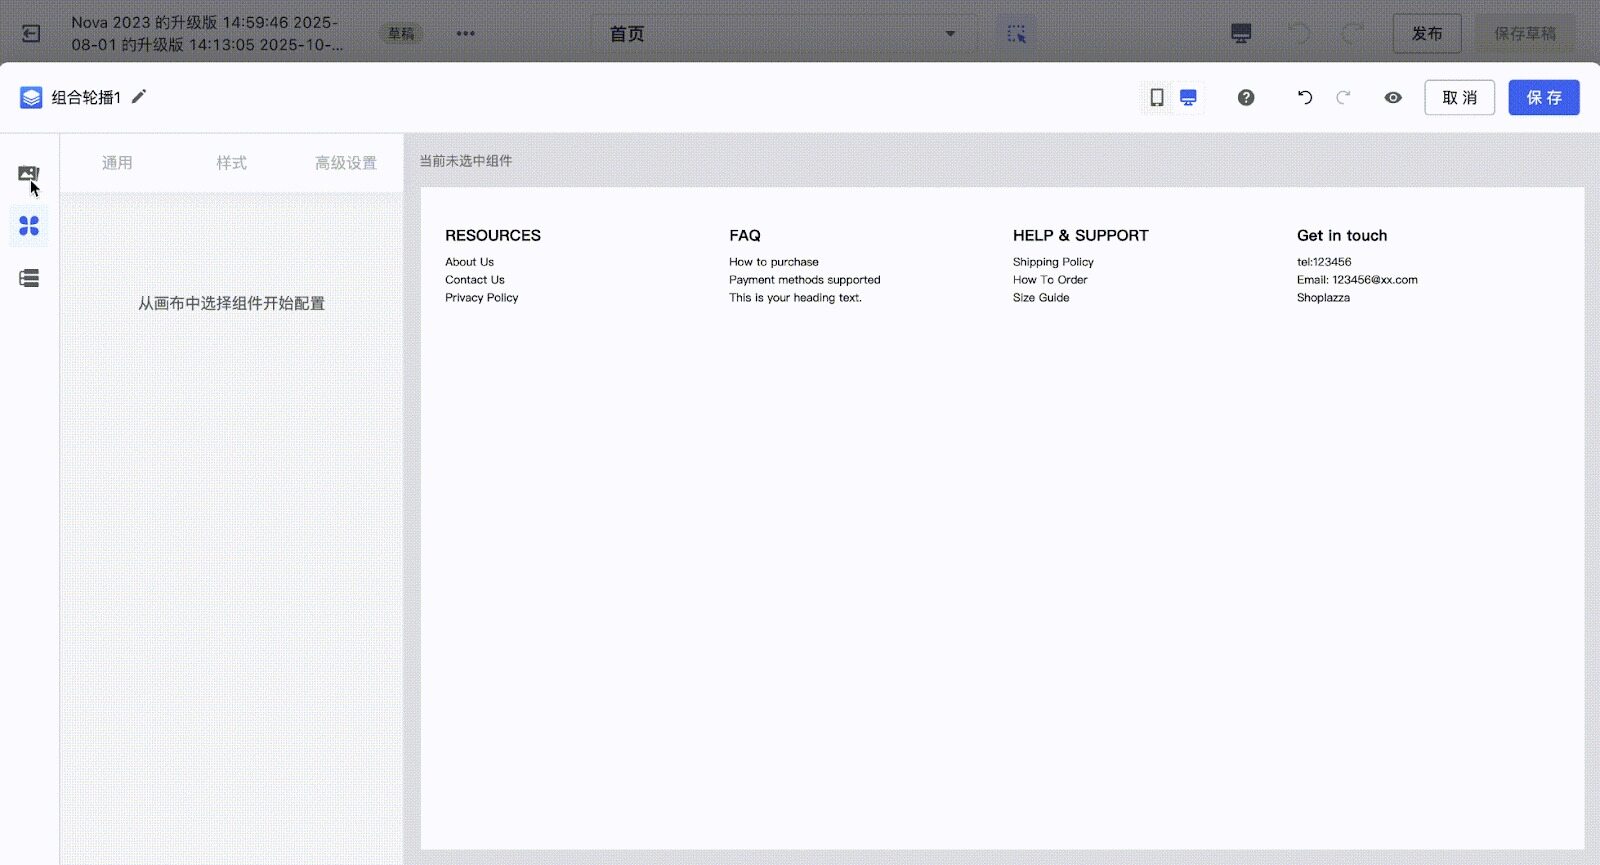Viewport: 1600px width, 865px height.
Task: Open the components grid icon in sidebar
Action: point(29,226)
